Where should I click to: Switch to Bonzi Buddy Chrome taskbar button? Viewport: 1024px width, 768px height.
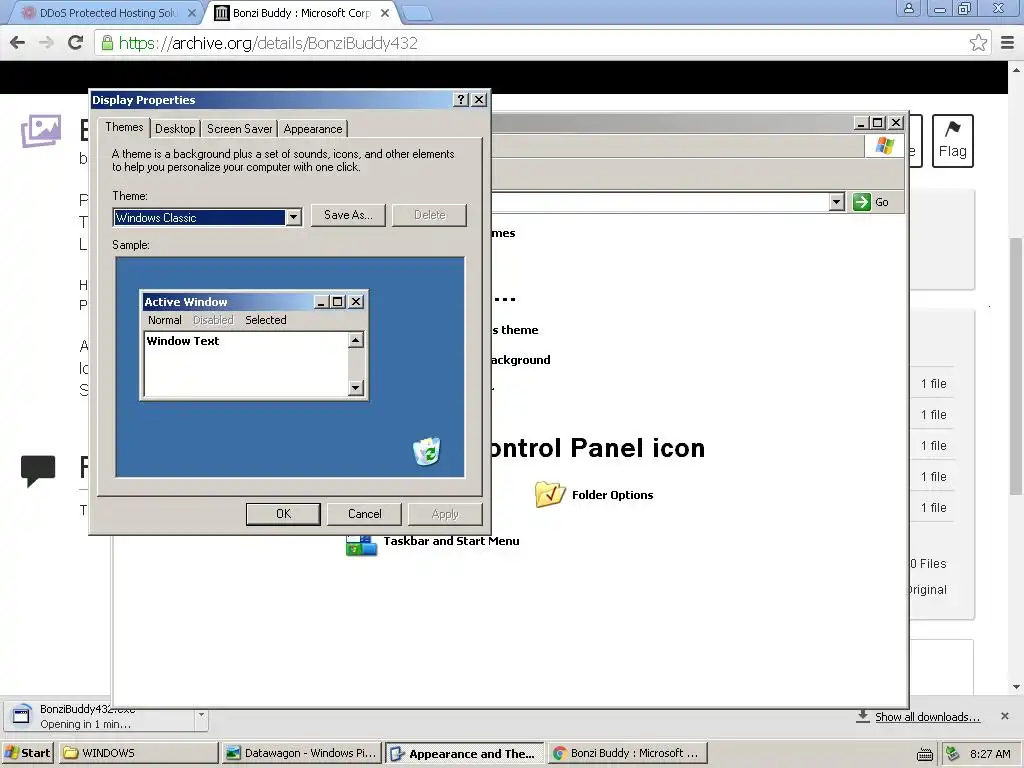pyautogui.click(x=628, y=753)
